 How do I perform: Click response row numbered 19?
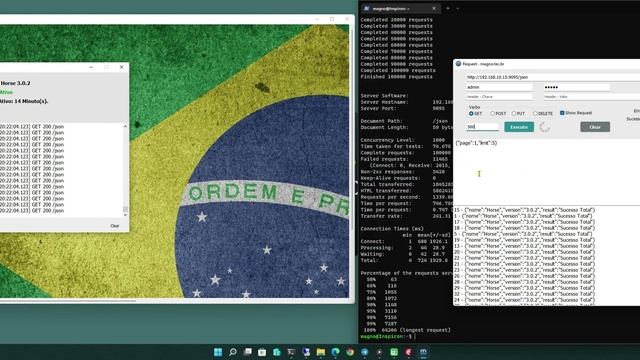click(x=524, y=240)
